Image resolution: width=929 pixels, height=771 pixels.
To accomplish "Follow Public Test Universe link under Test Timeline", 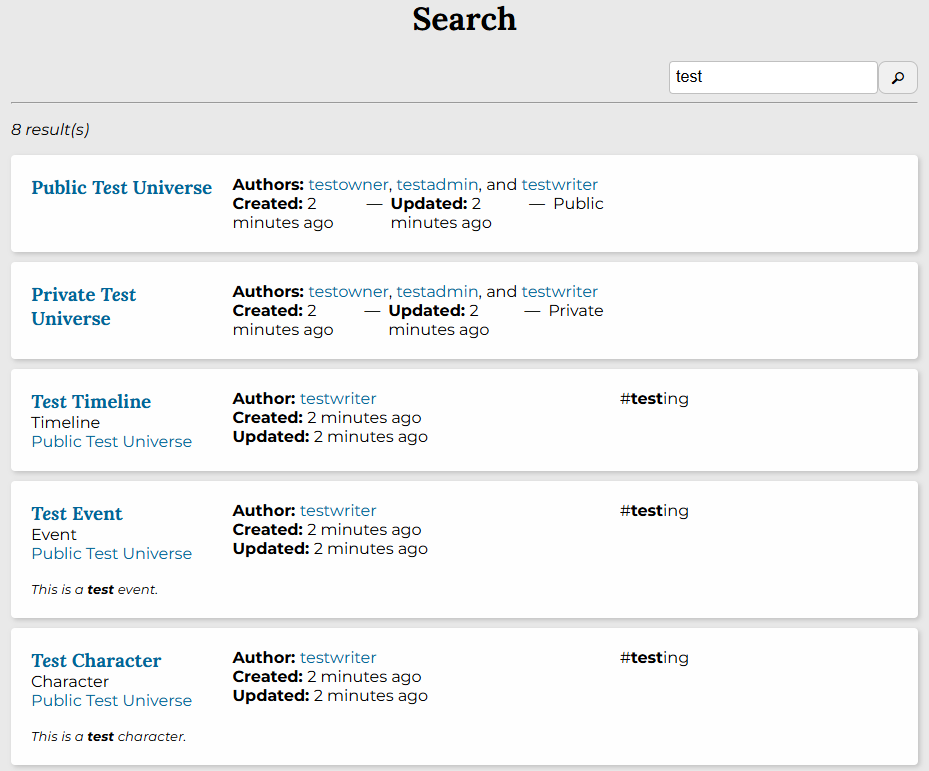I will tap(111, 442).
